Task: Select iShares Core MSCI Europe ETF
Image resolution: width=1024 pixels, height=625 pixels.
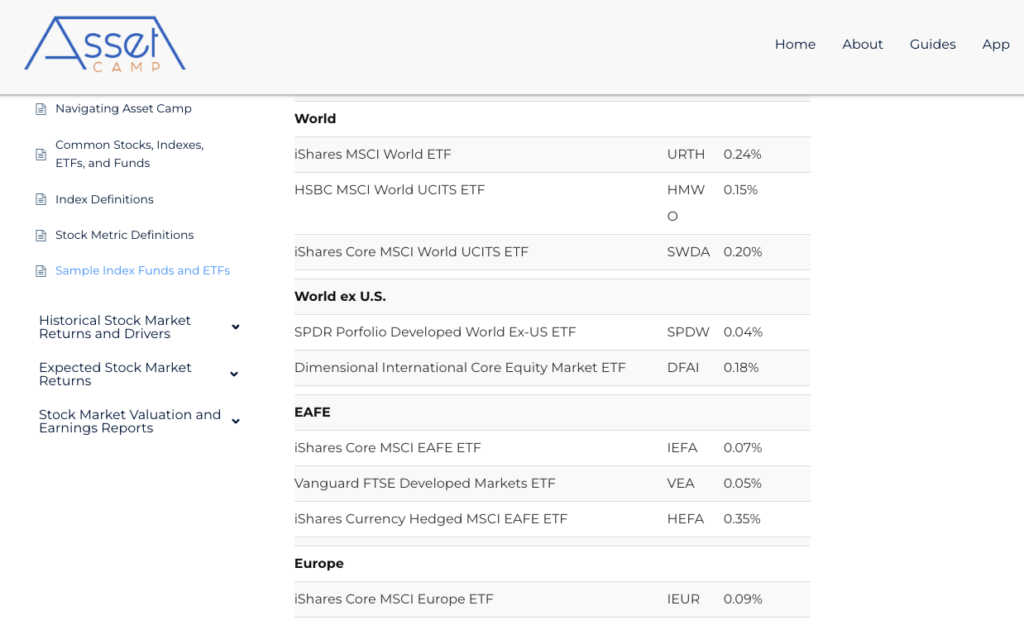Action: point(394,600)
